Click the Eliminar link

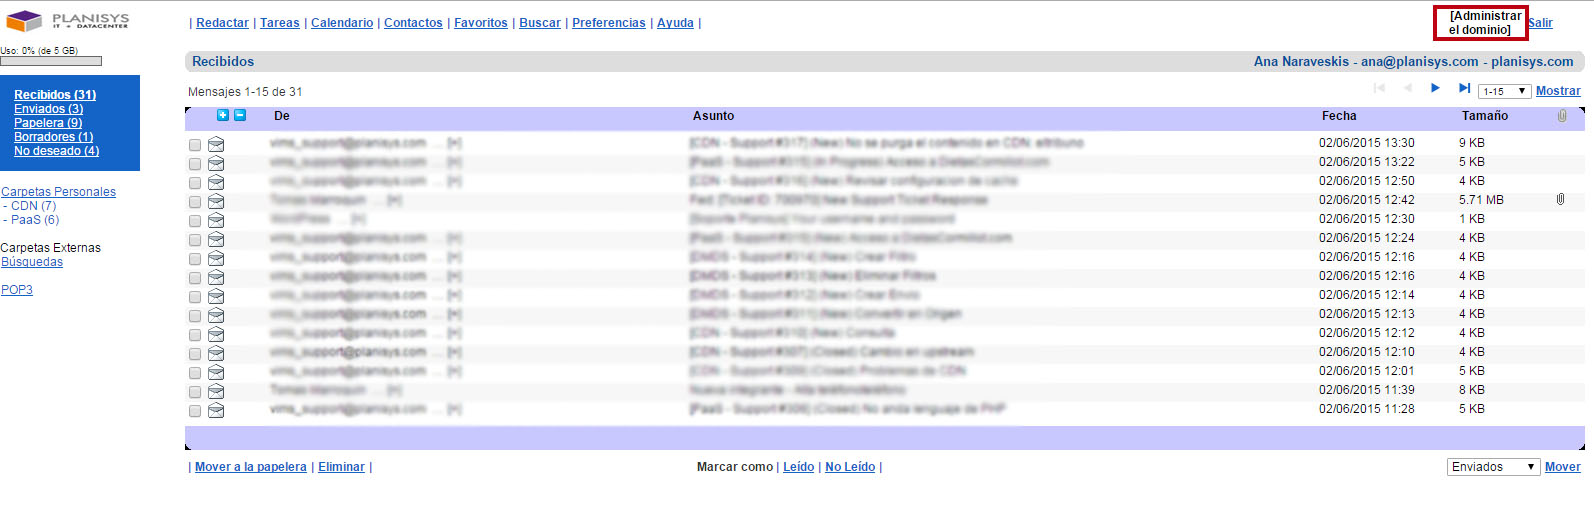[341, 467]
